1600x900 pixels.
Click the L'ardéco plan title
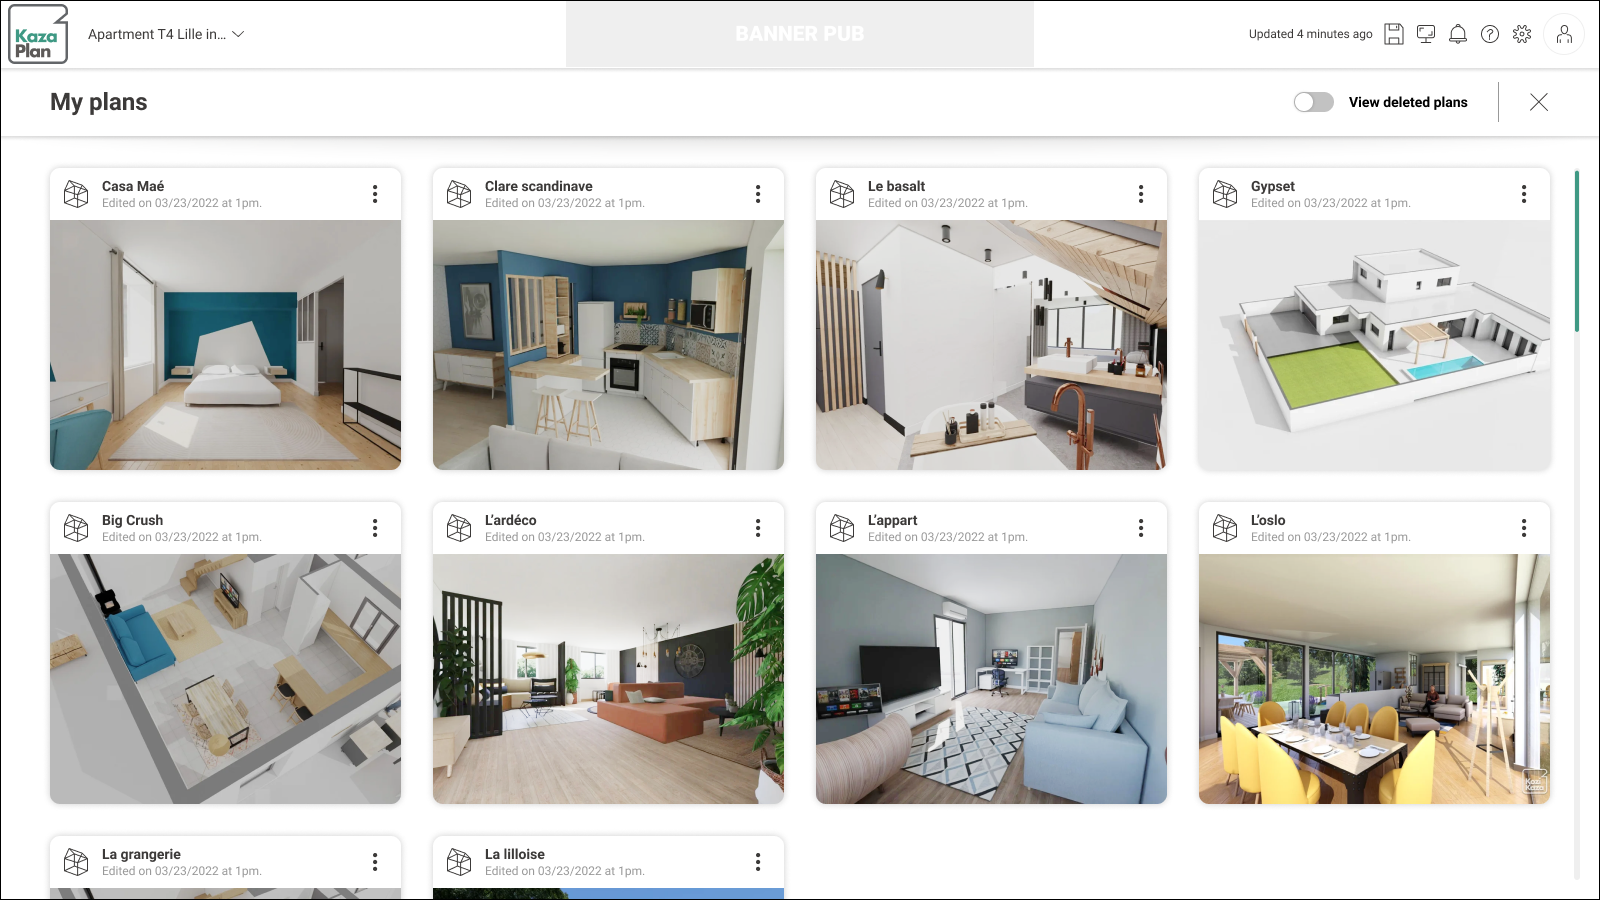[x=511, y=520]
